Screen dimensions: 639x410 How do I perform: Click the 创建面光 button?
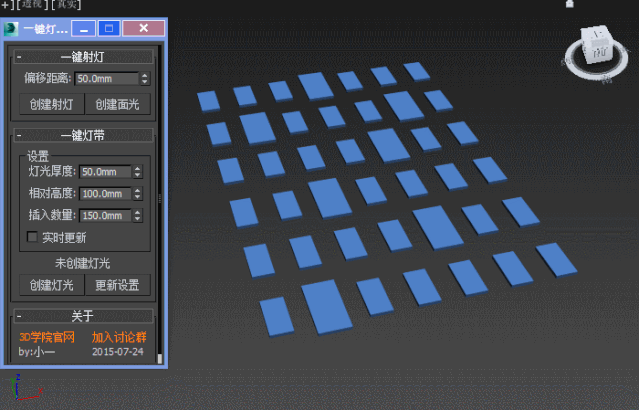click(x=117, y=104)
